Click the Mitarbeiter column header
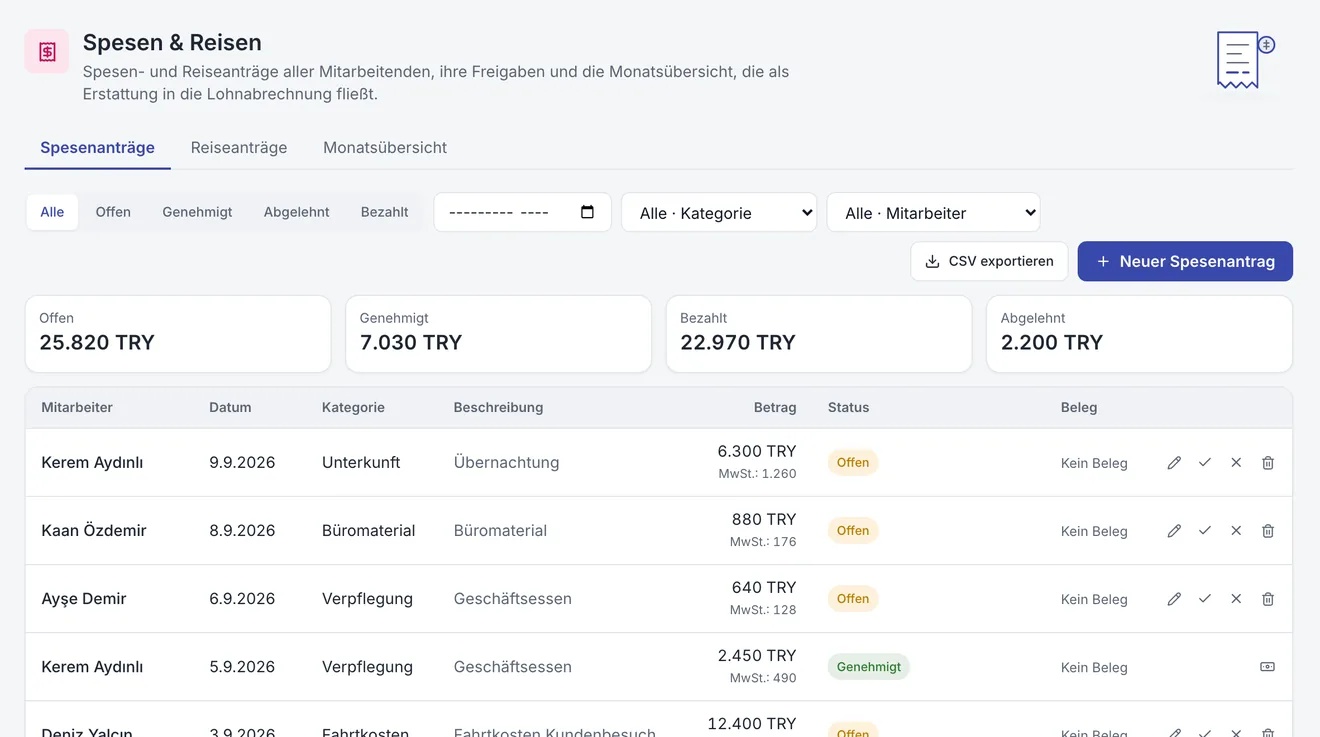Screen dimensions: 1320x737 point(77,408)
